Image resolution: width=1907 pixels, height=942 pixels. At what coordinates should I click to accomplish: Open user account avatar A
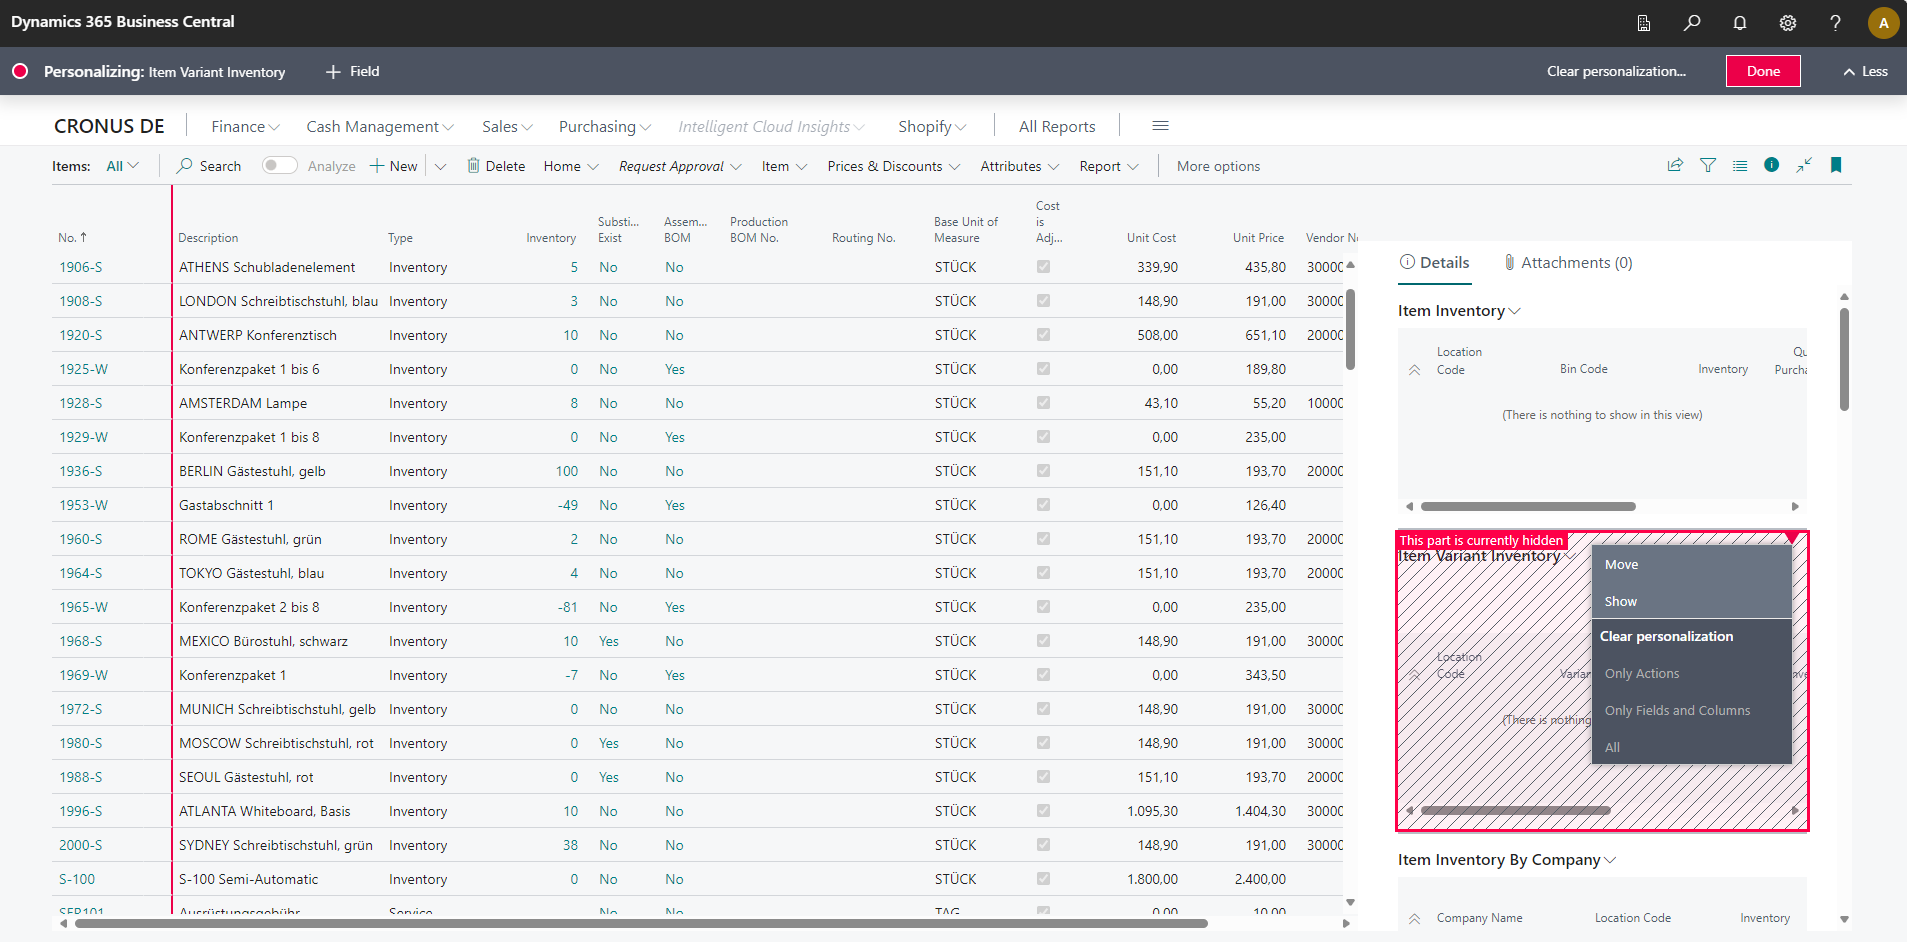pos(1883,23)
